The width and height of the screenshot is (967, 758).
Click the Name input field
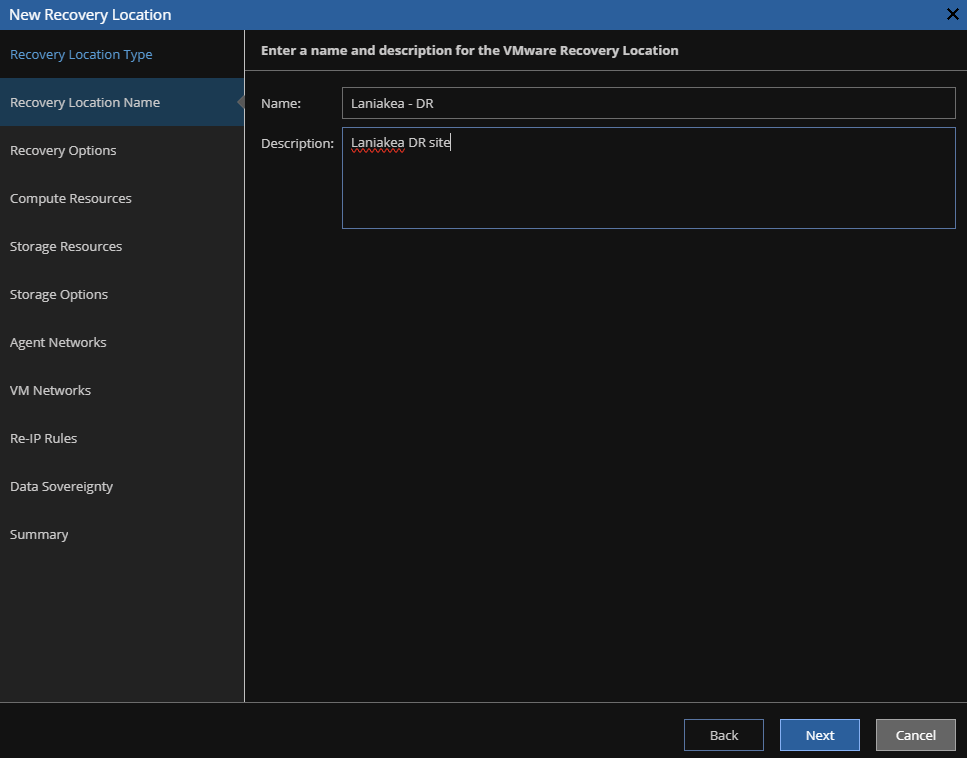click(649, 103)
